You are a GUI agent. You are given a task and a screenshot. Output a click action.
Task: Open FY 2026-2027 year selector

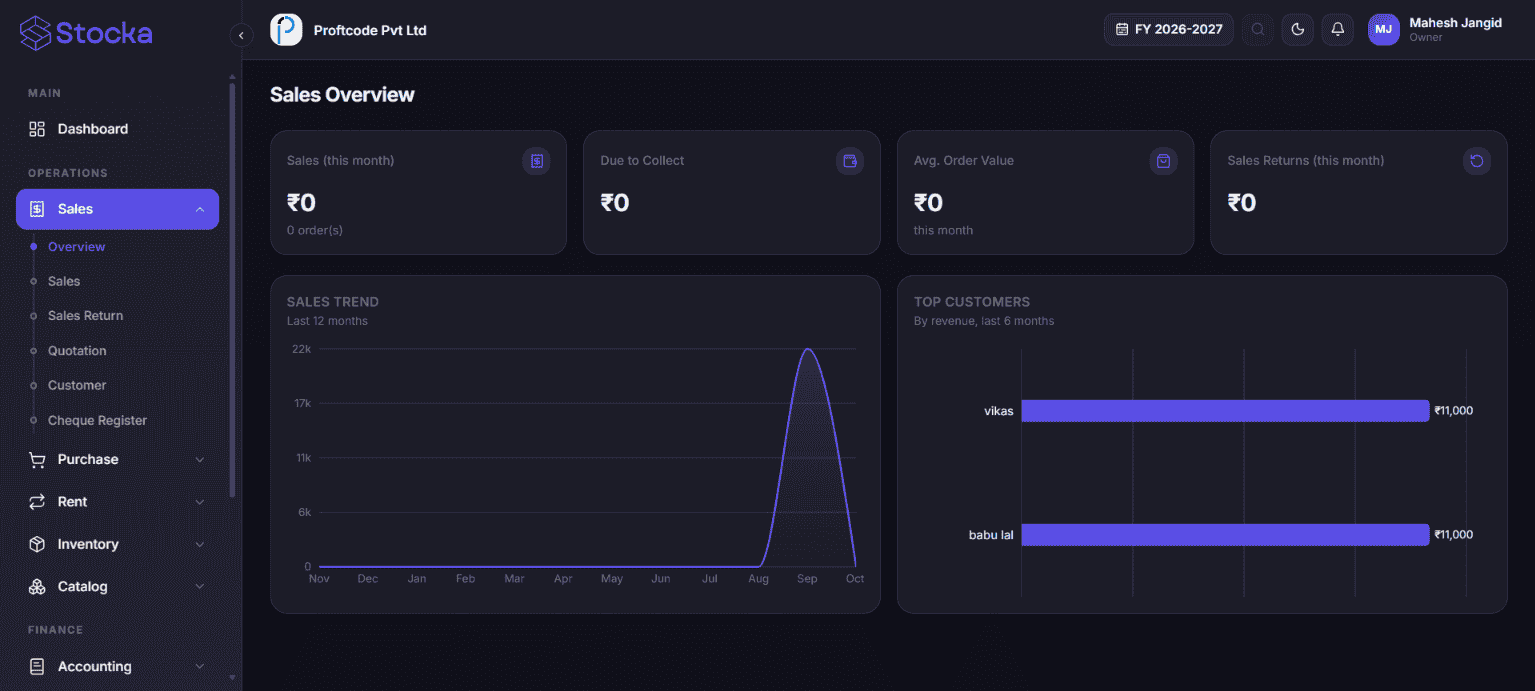[1169, 29]
